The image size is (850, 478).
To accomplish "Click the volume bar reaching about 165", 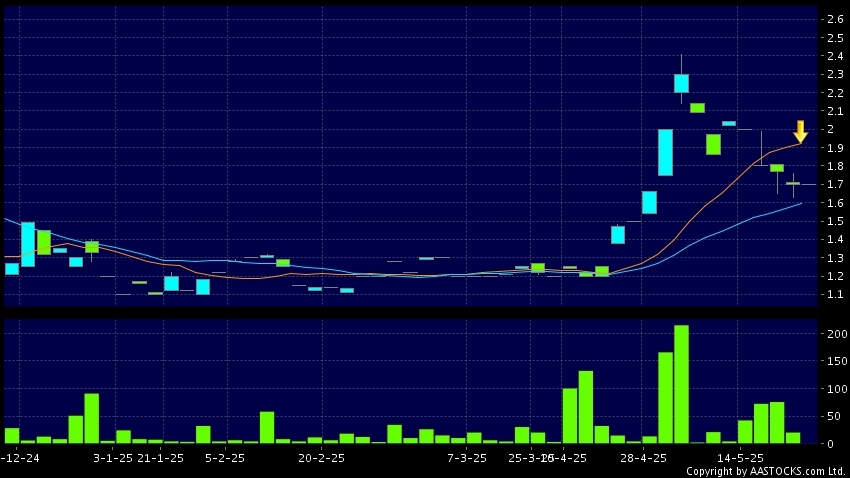I will [x=665, y=398].
